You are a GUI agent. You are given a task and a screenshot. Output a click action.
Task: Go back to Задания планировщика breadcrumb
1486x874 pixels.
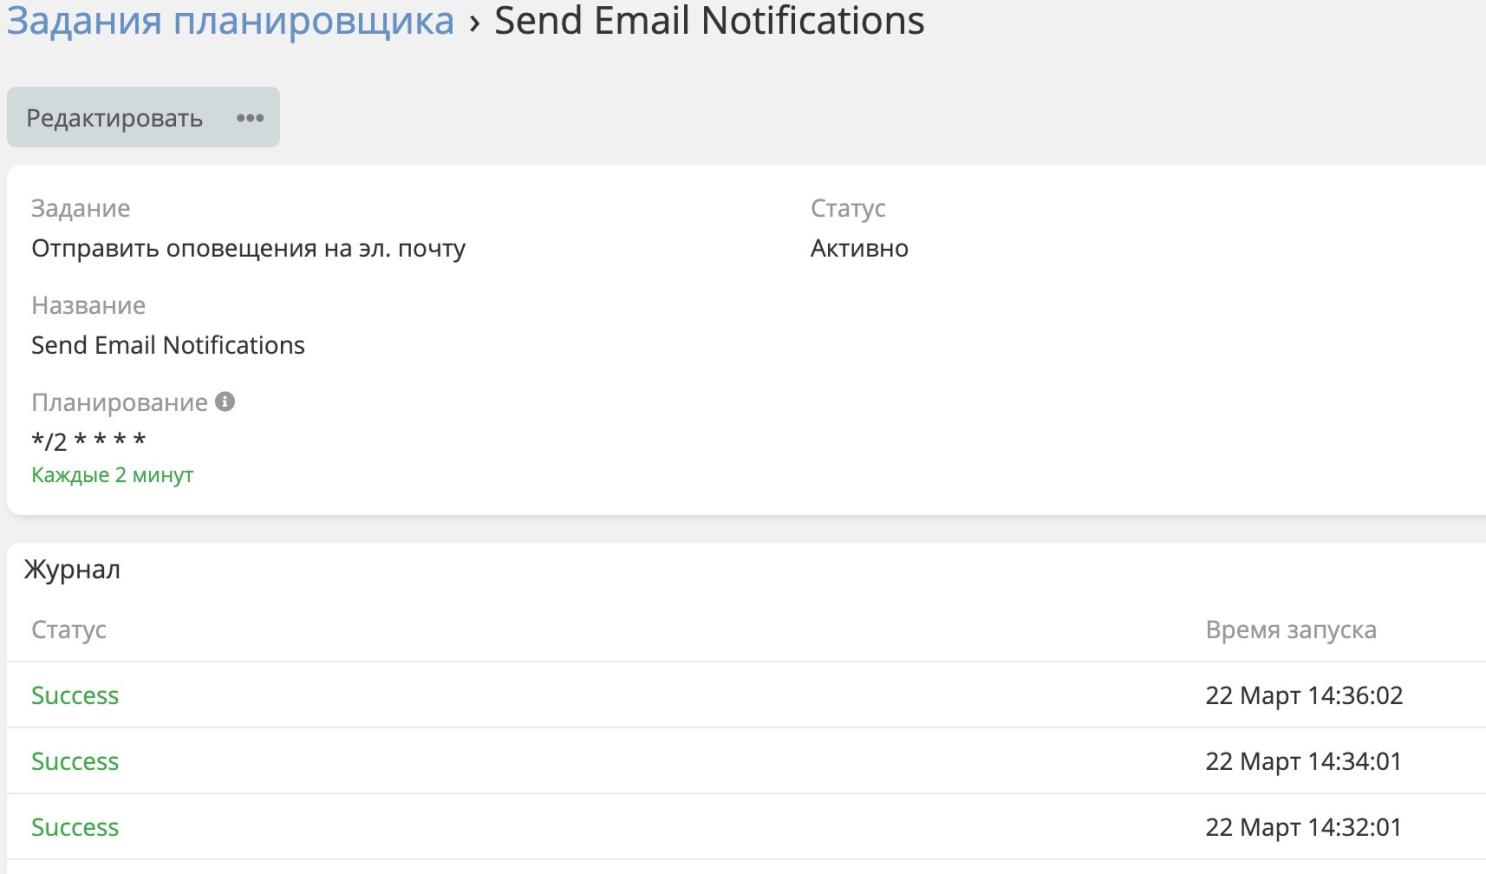230,21
